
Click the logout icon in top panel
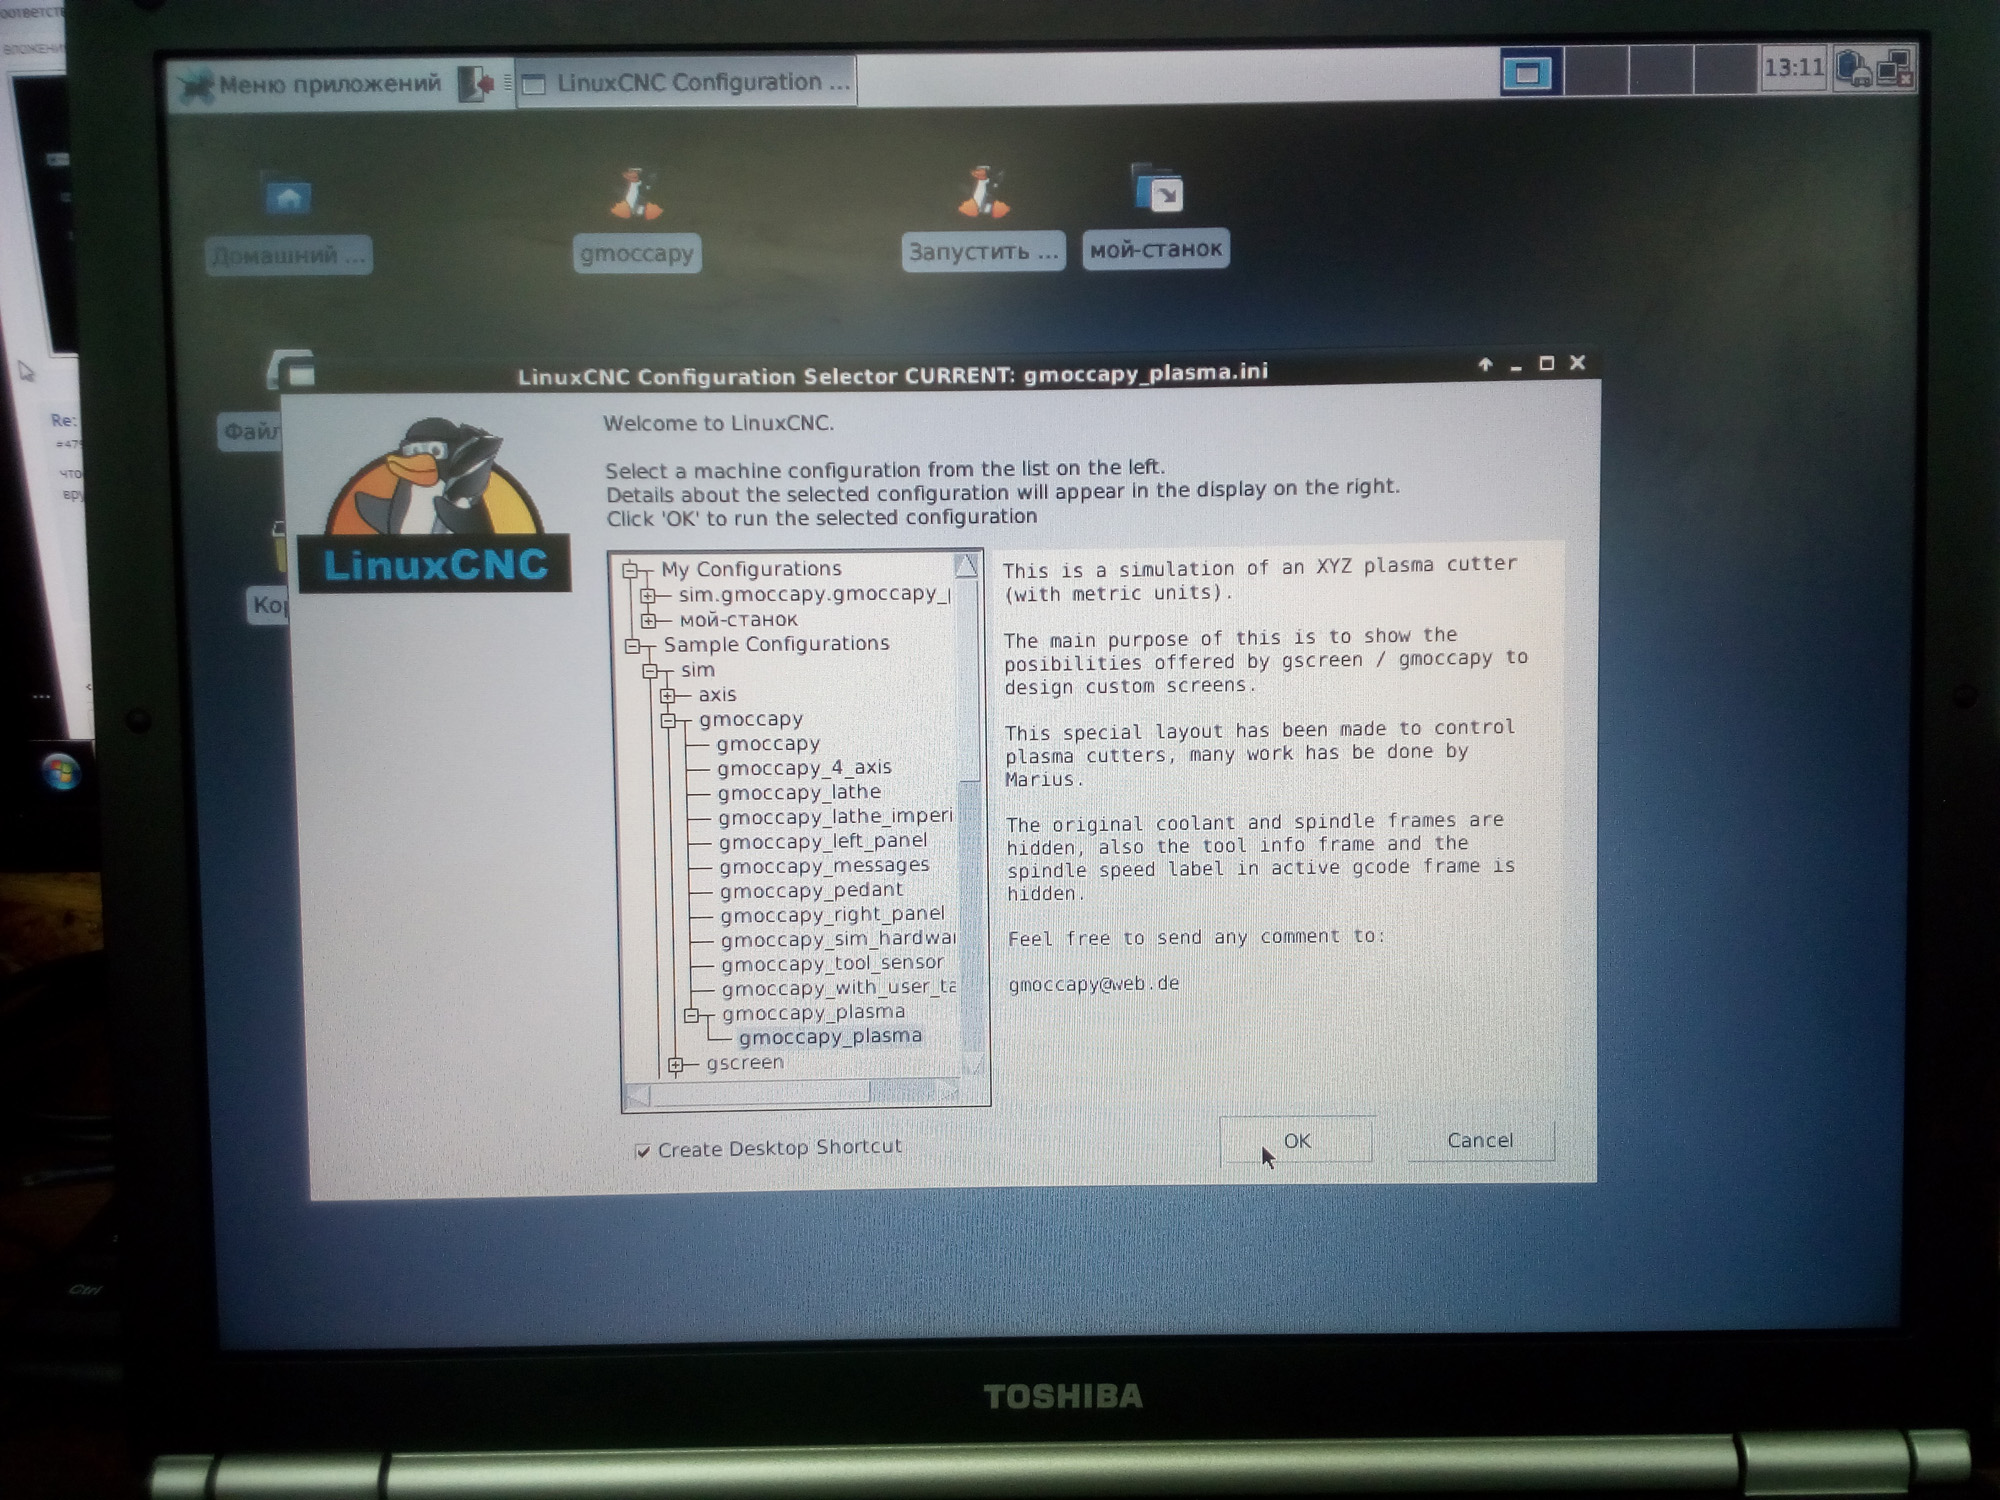point(476,84)
